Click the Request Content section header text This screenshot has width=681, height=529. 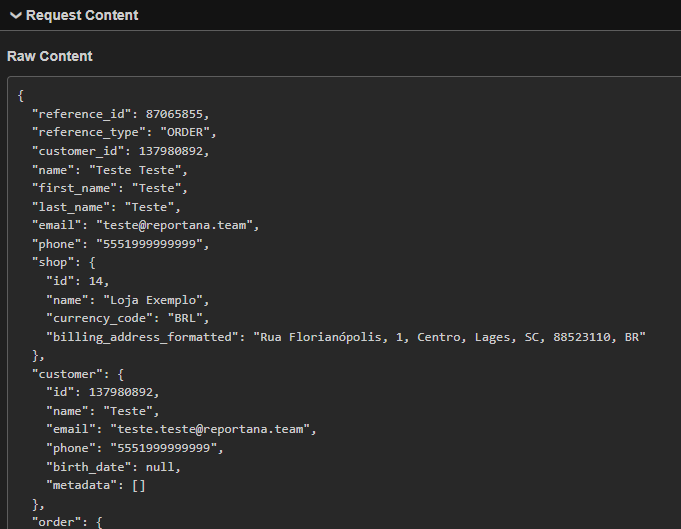(82, 16)
